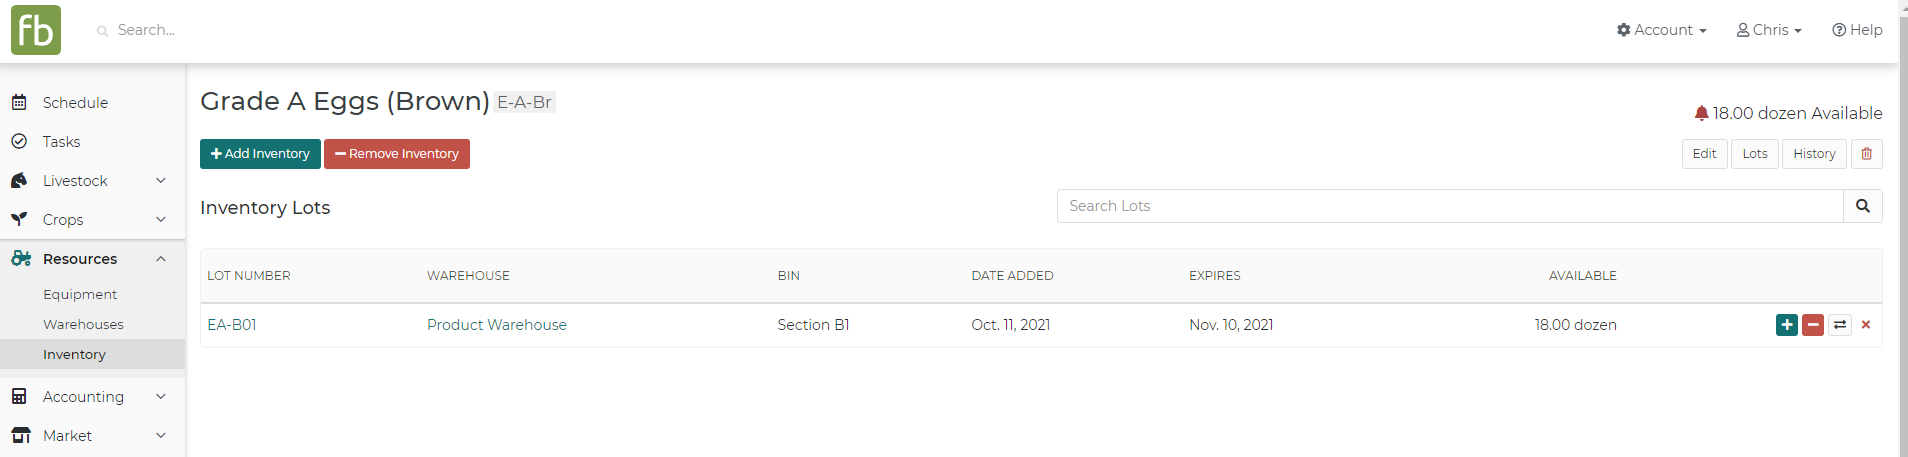
Task: Click the transfer arrows icon for lot EA-B01
Action: point(1840,325)
